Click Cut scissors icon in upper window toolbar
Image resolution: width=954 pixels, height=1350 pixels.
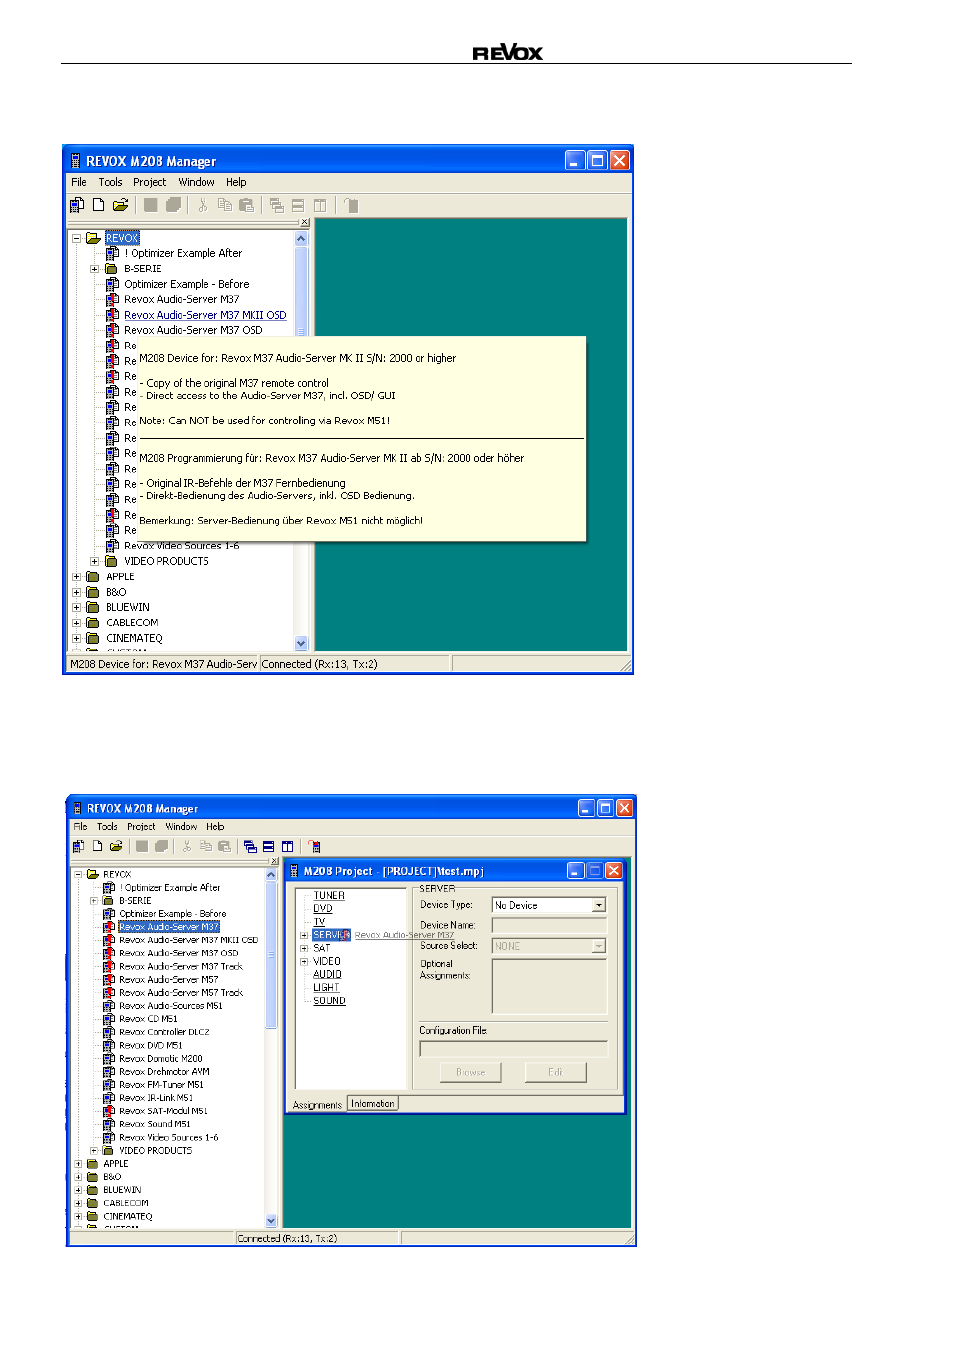203,205
